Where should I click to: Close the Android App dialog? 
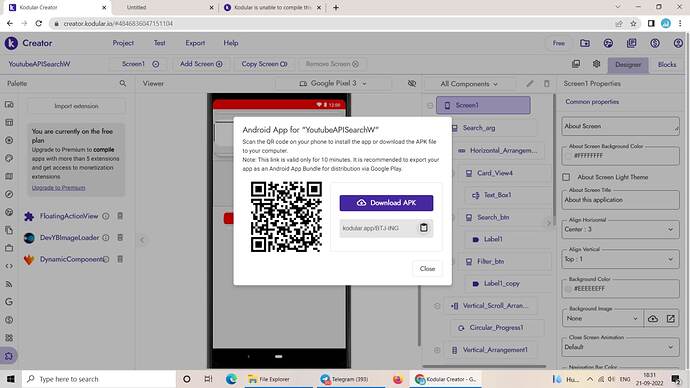click(x=427, y=268)
